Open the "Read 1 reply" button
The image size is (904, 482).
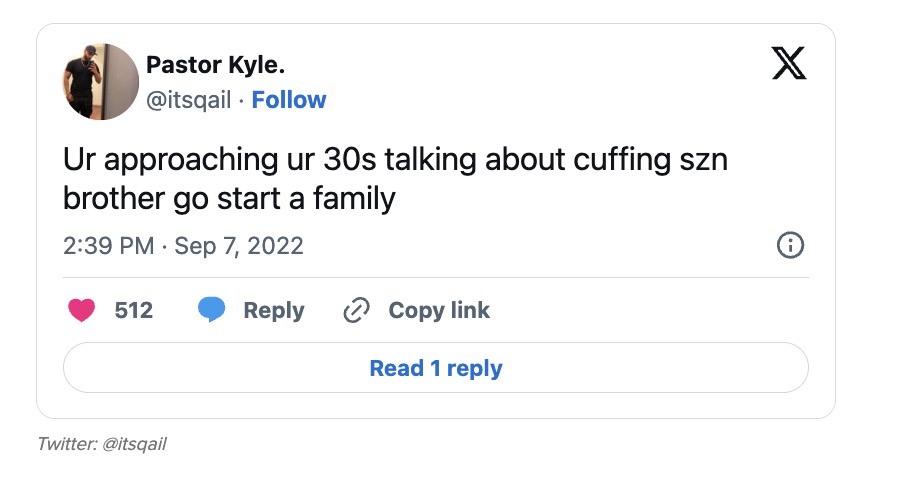[436, 368]
